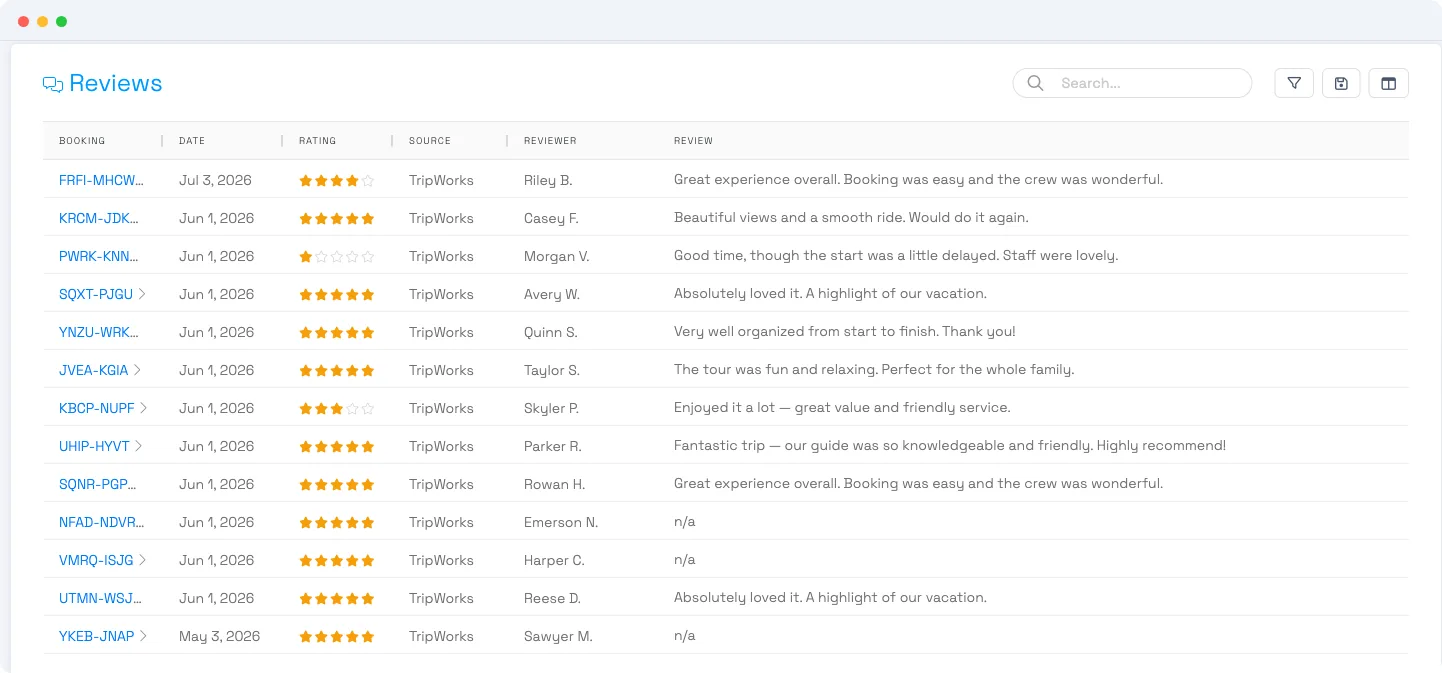Click reviewer name Sawyer M.
Image resolution: width=1442 pixels, height=673 pixels.
[558, 636]
